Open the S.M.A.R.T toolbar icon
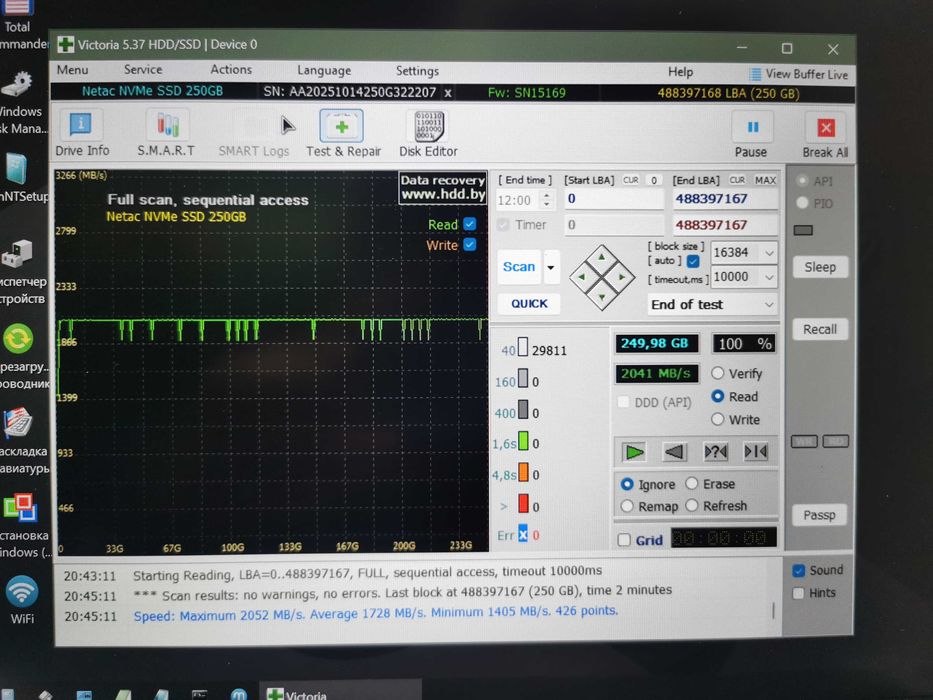933x700 pixels. 166,128
